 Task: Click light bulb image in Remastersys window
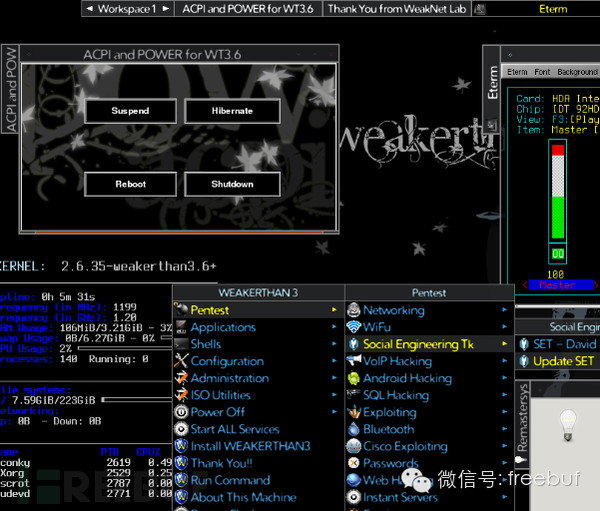567,424
